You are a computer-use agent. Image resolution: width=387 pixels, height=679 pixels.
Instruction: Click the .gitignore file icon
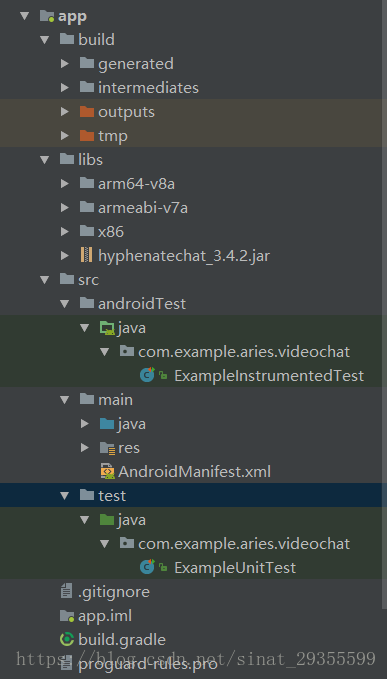pos(66,591)
